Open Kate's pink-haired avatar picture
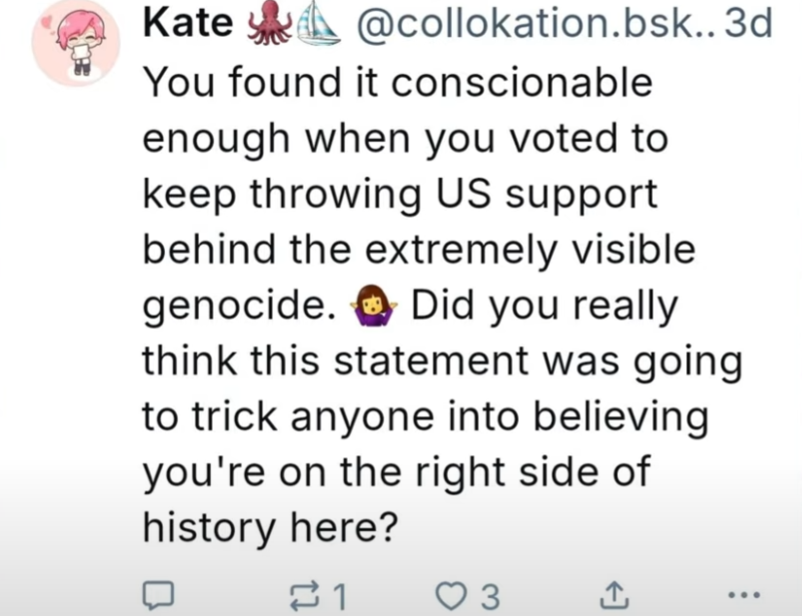Image resolution: width=802 pixels, height=616 pixels. (76, 43)
